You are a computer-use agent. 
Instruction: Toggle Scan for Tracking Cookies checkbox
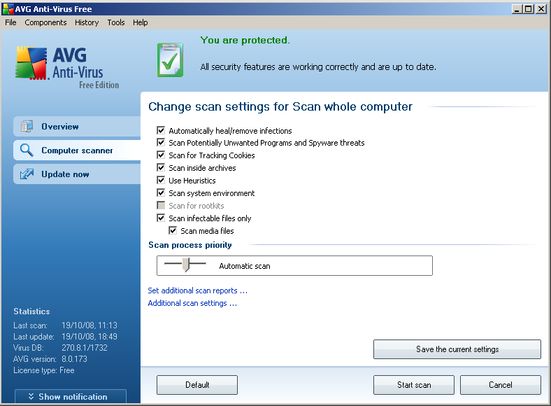click(161, 155)
